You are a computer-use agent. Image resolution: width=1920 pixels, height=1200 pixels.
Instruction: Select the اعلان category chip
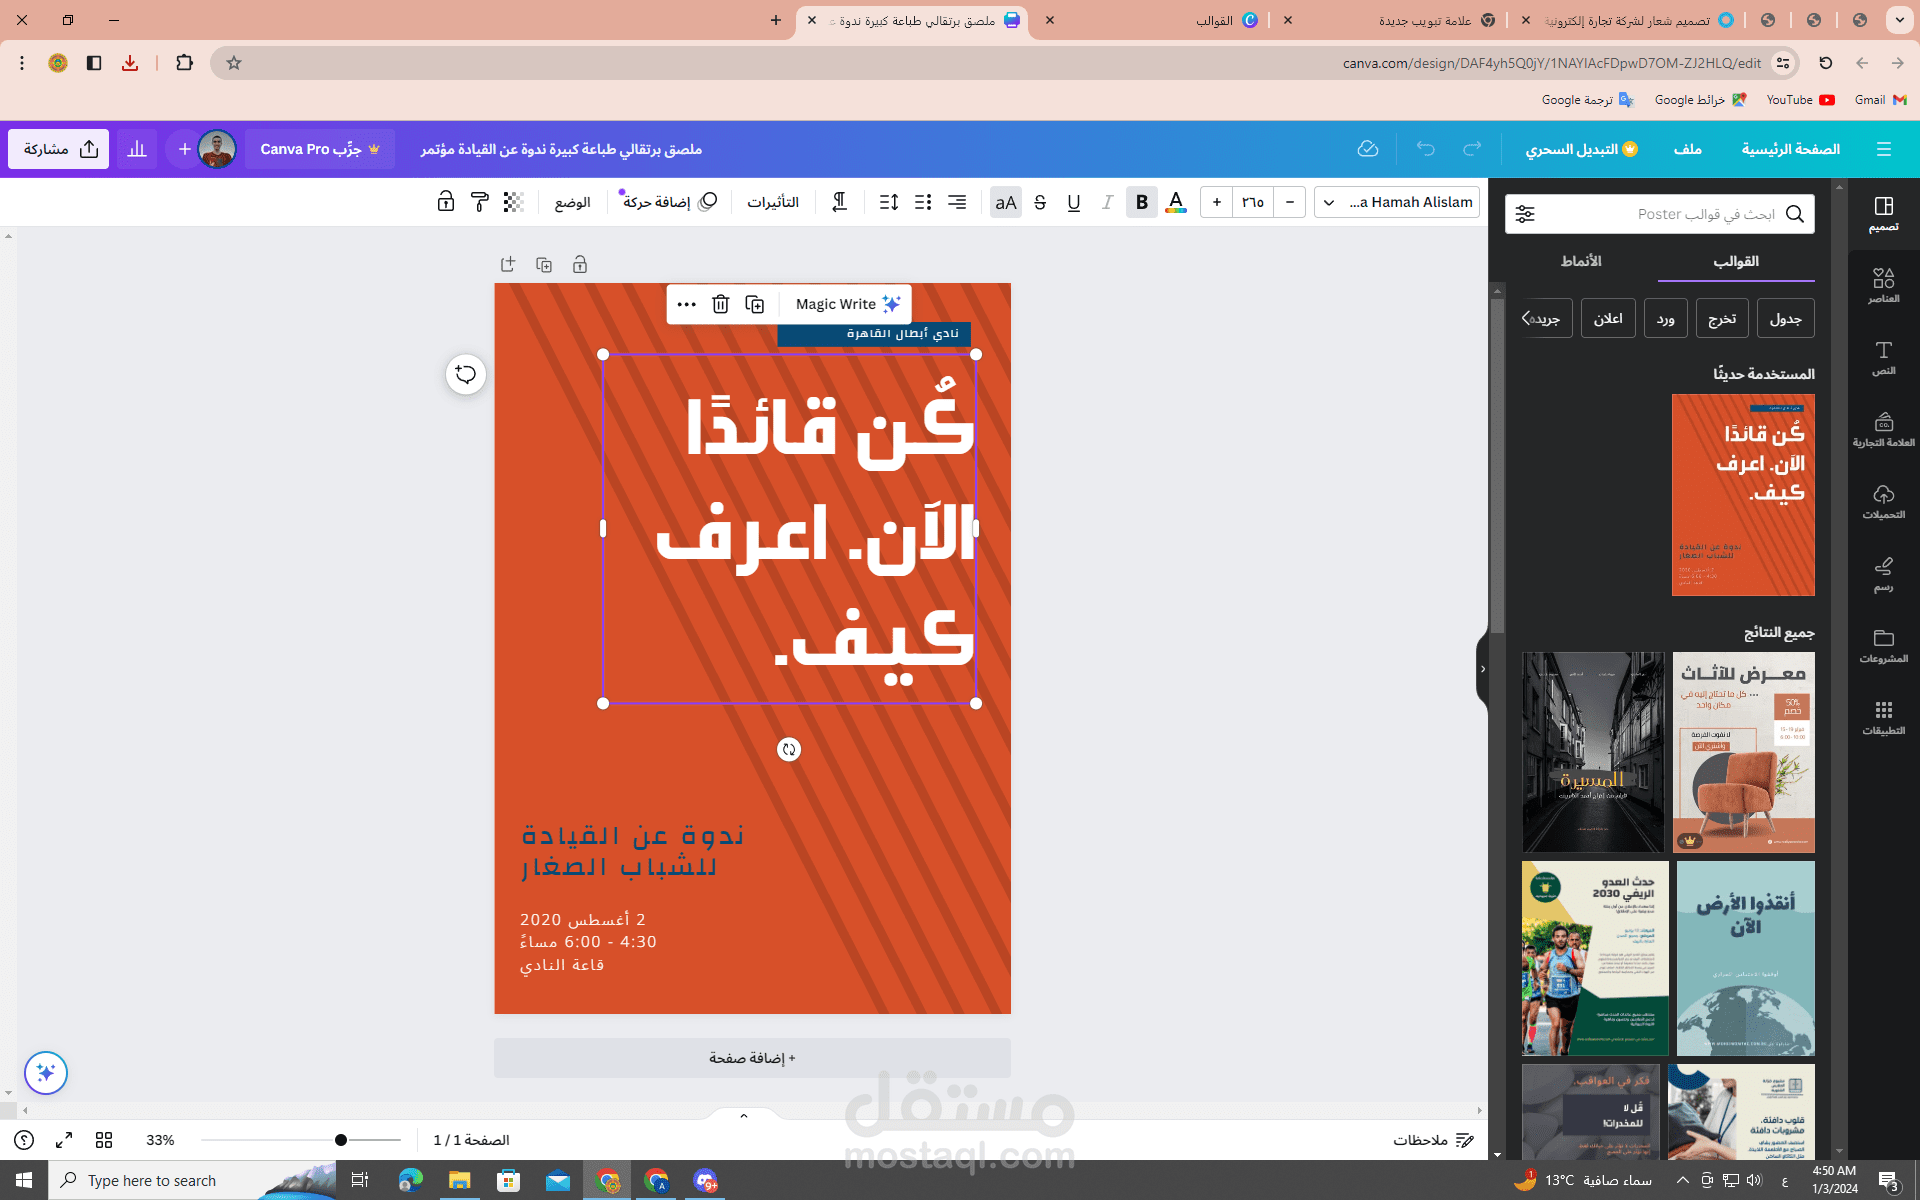1608,318
